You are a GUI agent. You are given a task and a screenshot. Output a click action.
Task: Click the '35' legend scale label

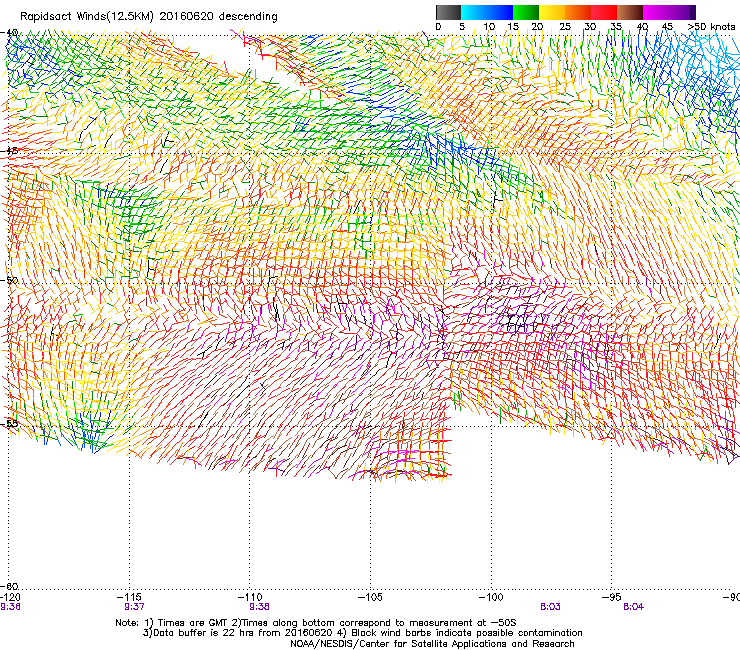[616, 27]
